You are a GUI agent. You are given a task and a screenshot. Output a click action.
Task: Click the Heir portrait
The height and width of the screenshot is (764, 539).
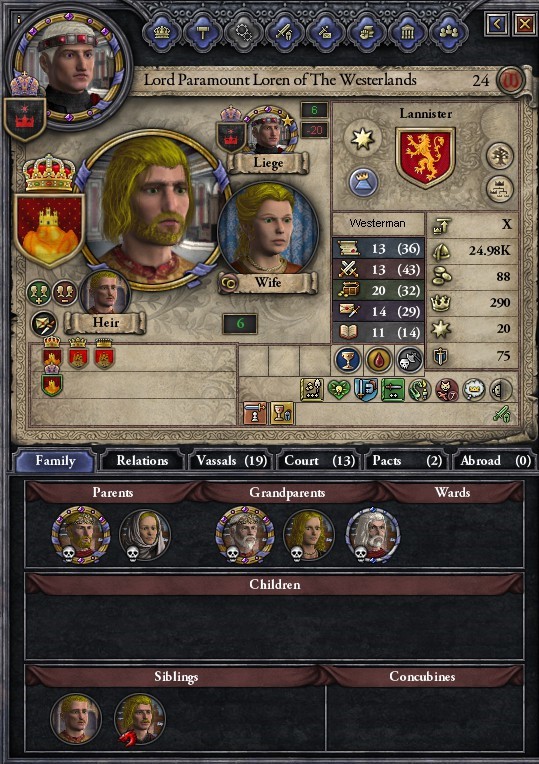click(105, 293)
